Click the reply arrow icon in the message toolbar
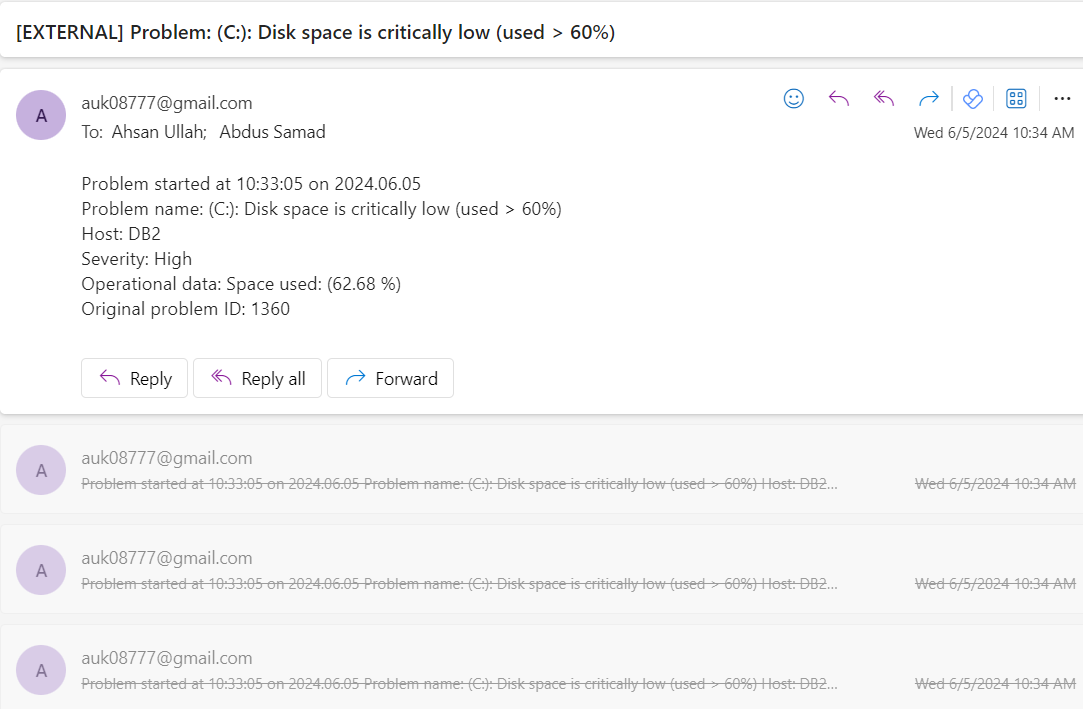Viewport: 1083px width, 709px height. [839, 98]
